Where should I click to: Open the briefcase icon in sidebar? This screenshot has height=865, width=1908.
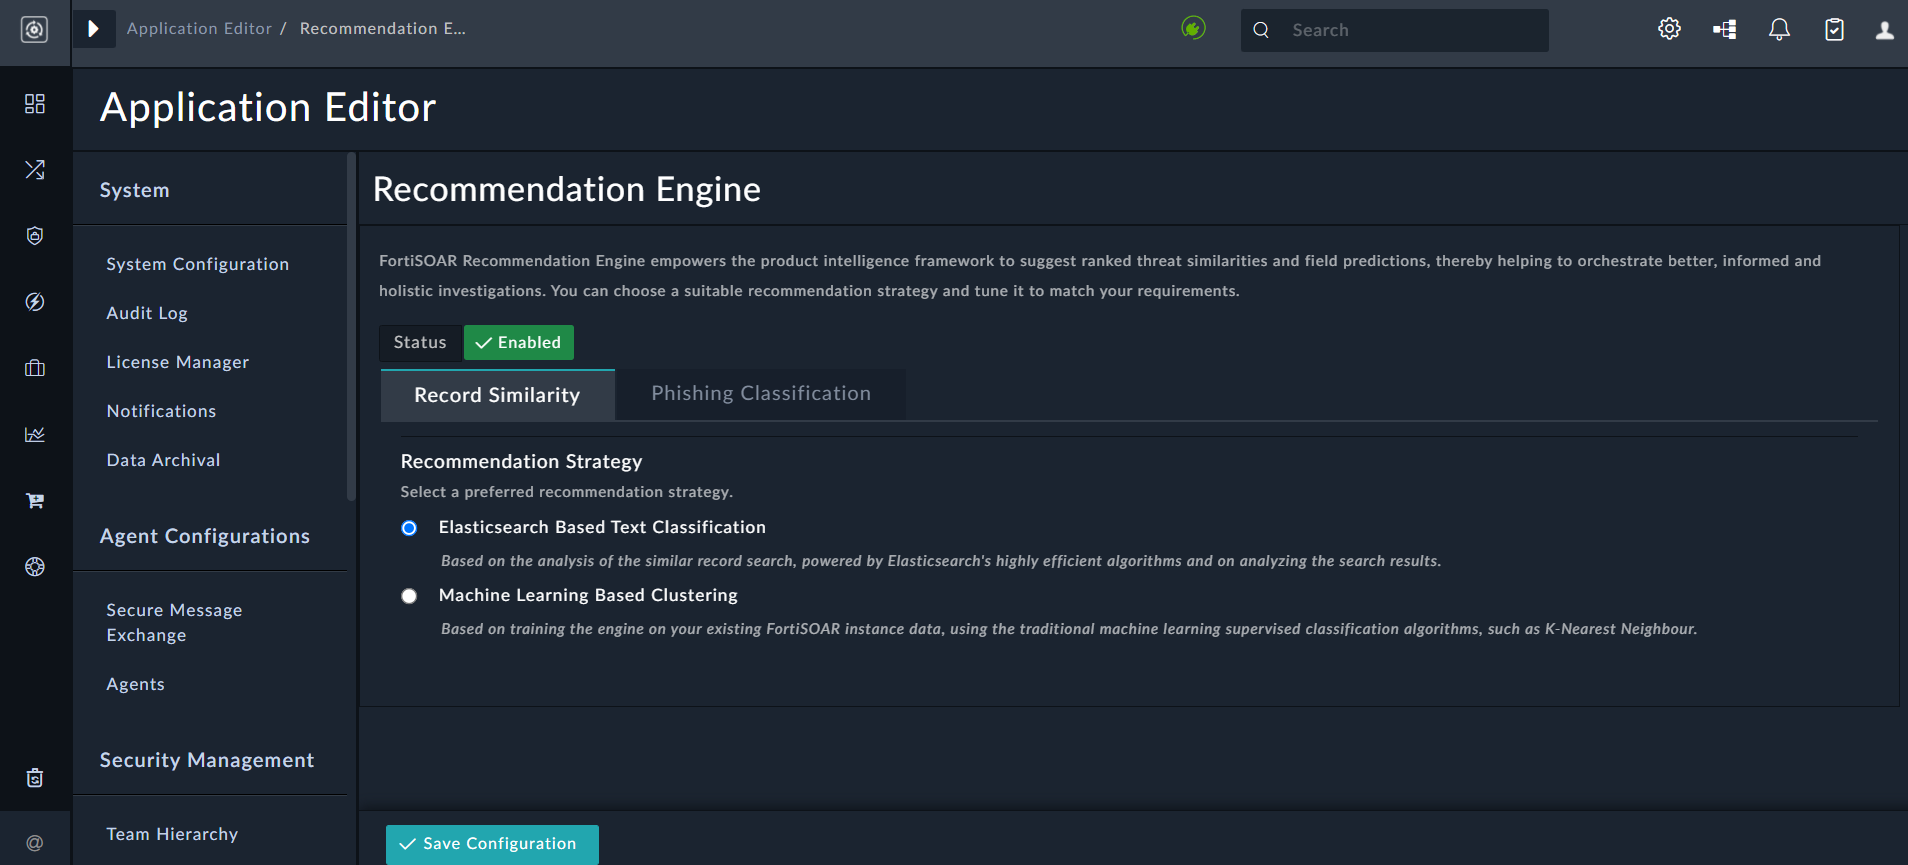(35, 368)
